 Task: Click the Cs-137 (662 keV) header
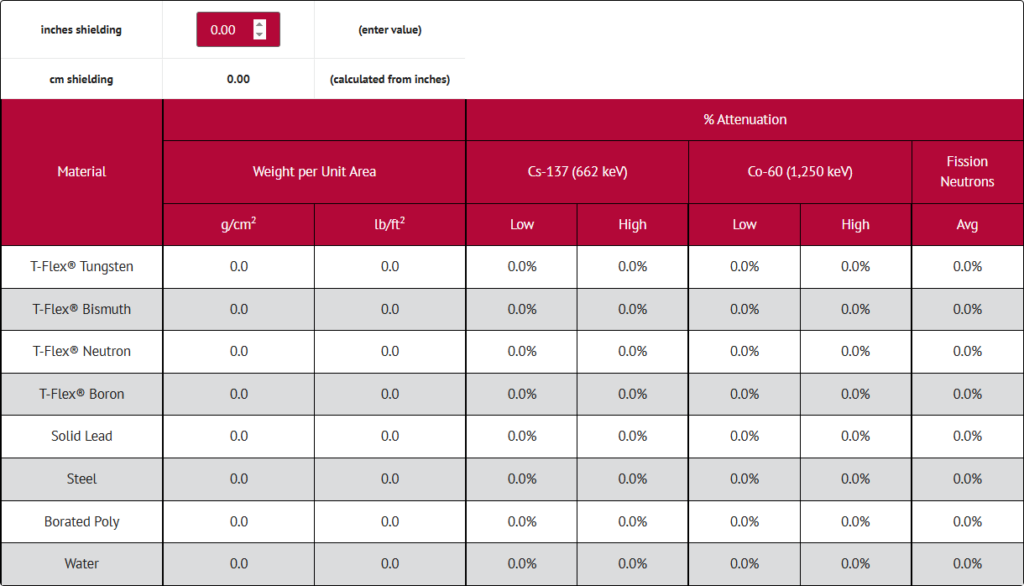(577, 172)
